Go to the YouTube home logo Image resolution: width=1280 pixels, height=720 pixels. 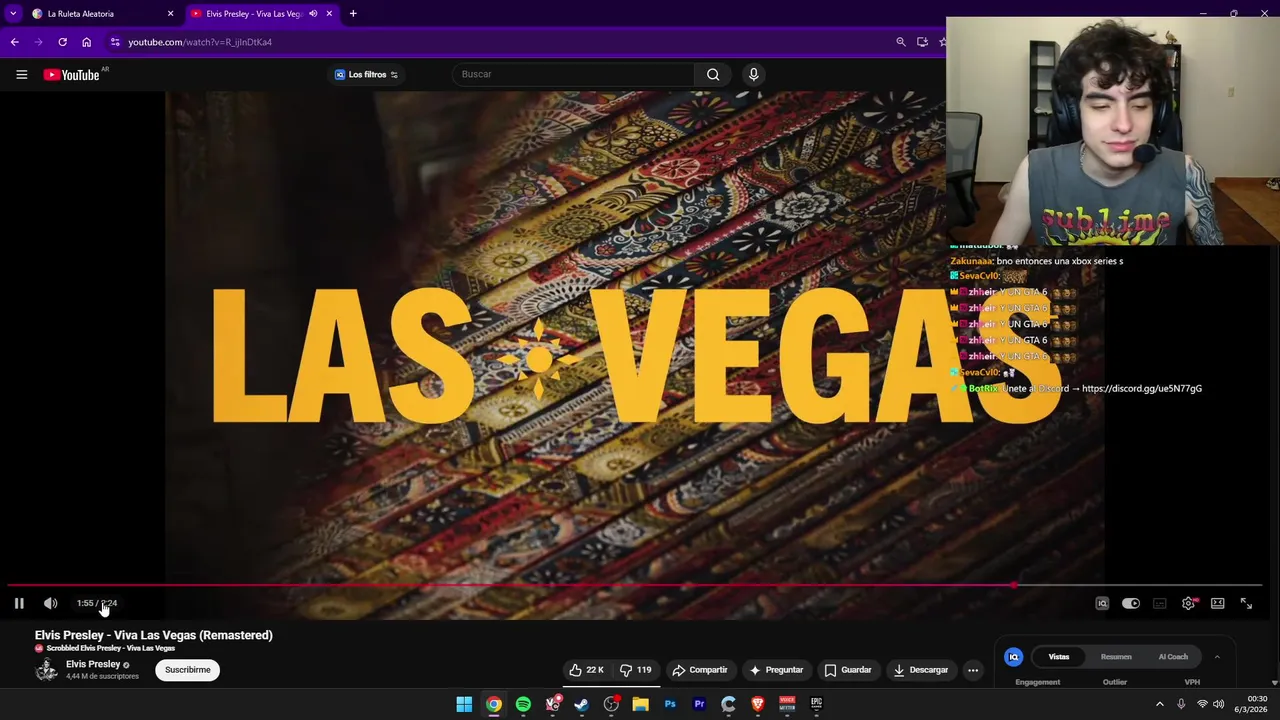pyautogui.click(x=72, y=74)
